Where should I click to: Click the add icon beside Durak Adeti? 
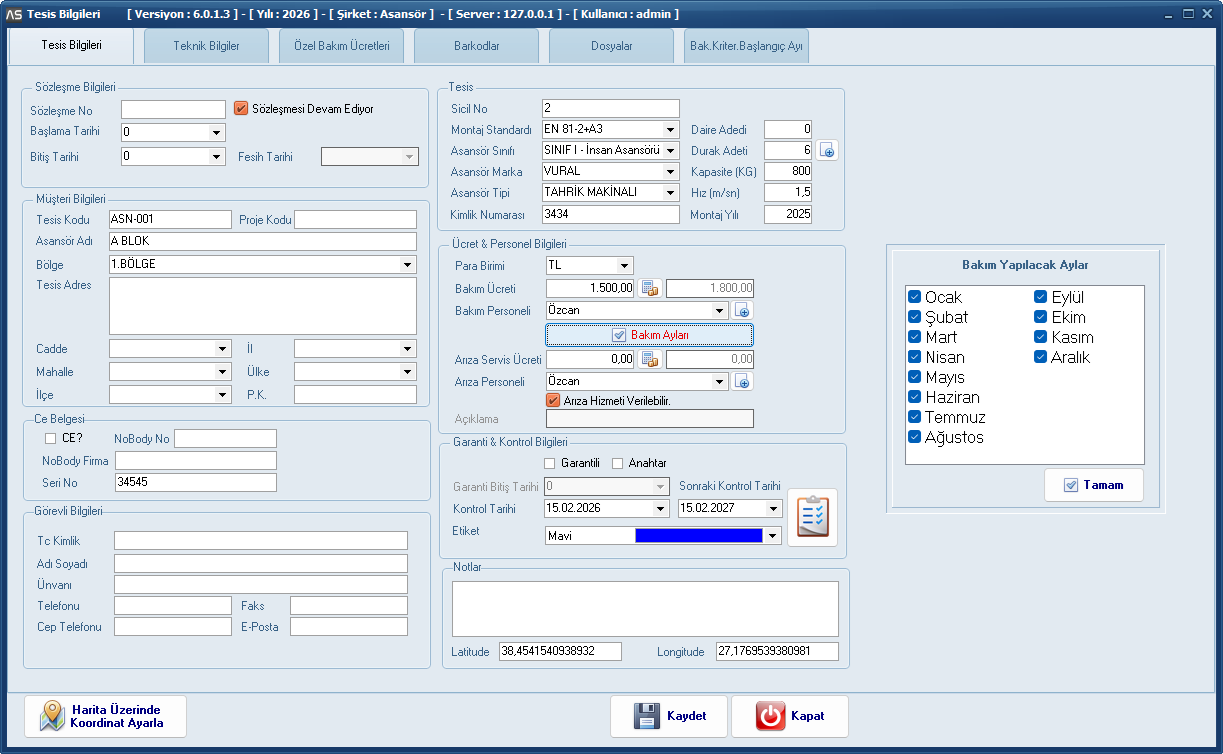point(827,150)
